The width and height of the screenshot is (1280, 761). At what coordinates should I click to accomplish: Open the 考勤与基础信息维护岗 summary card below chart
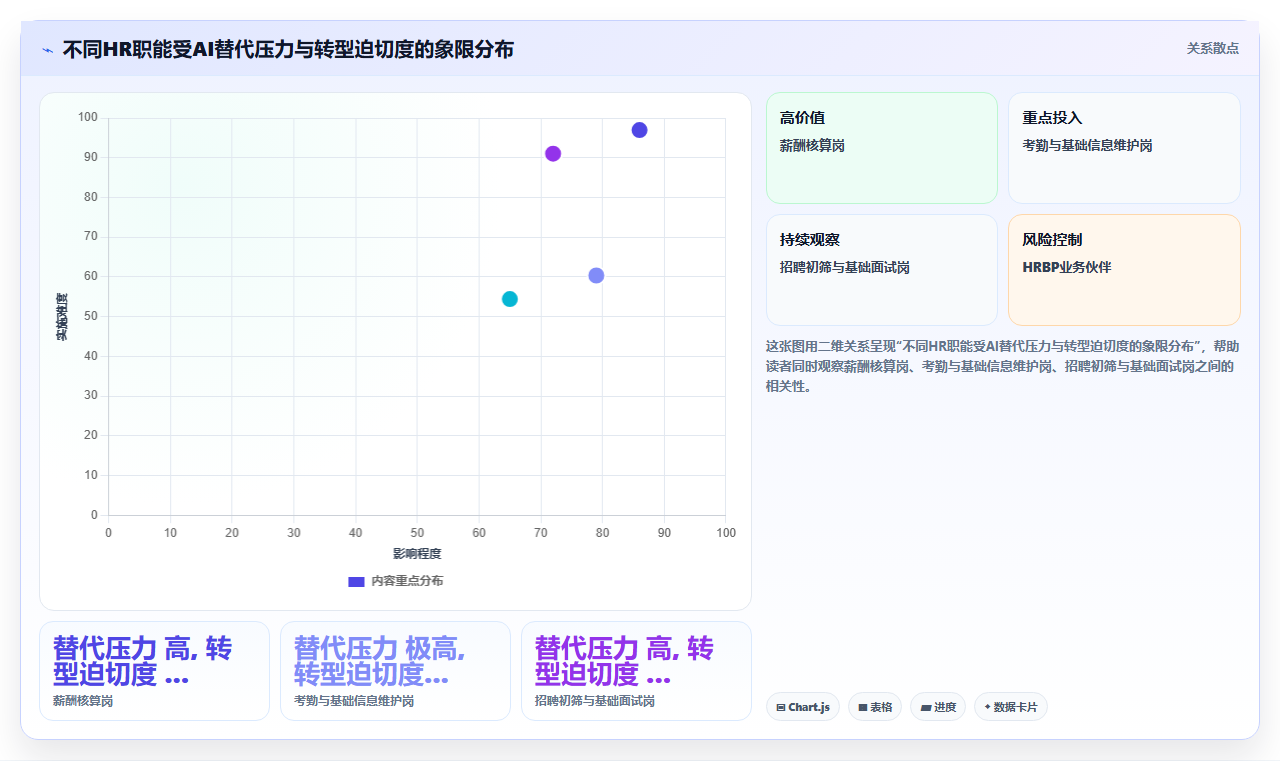(x=395, y=671)
